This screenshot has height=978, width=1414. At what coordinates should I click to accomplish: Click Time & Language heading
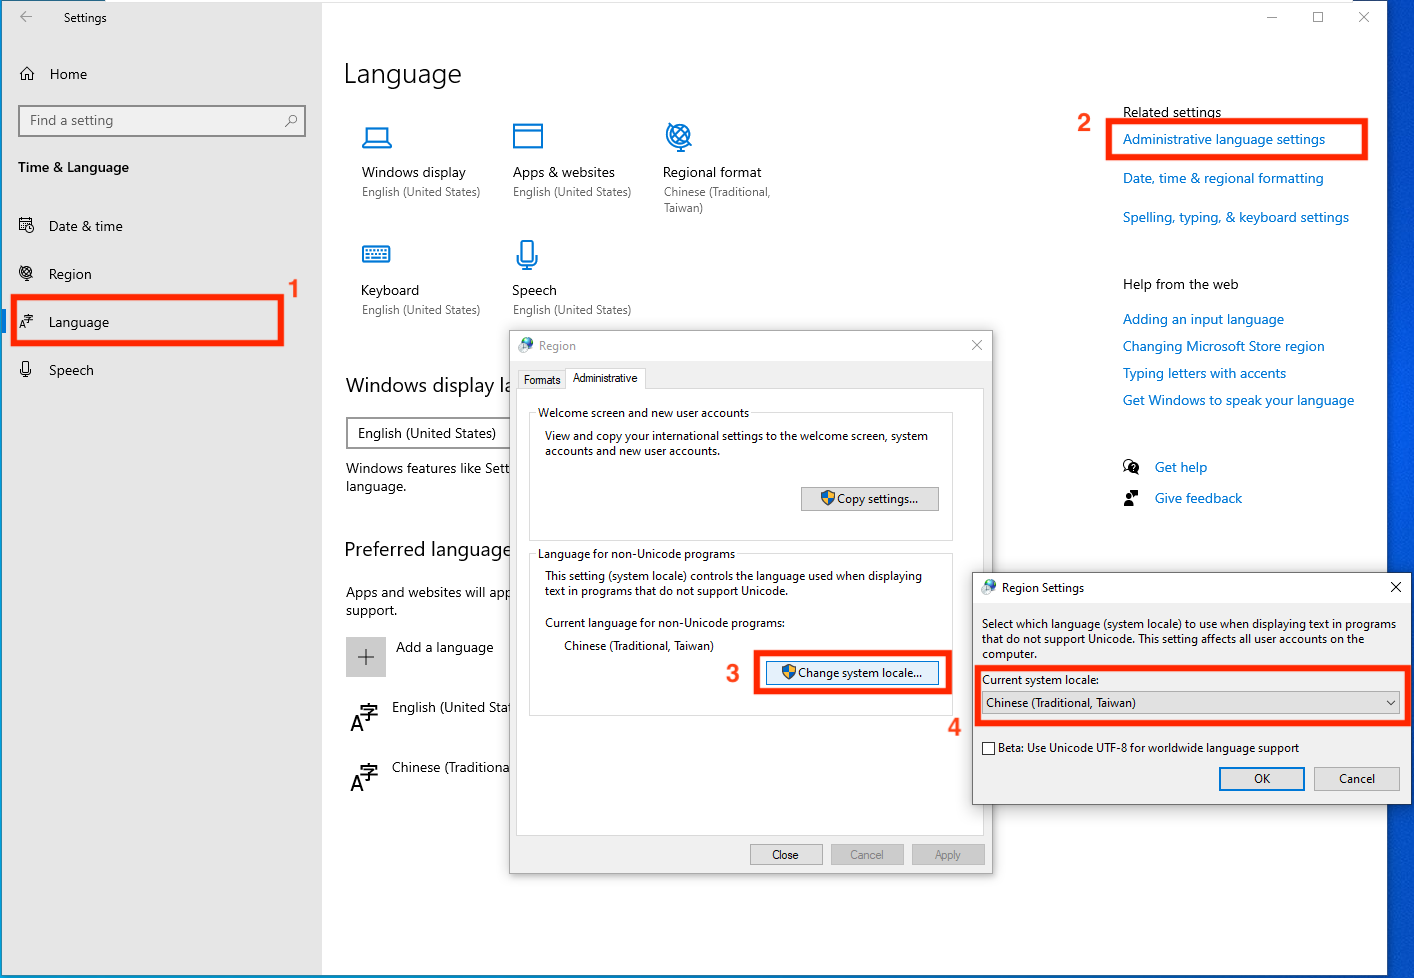coord(73,167)
